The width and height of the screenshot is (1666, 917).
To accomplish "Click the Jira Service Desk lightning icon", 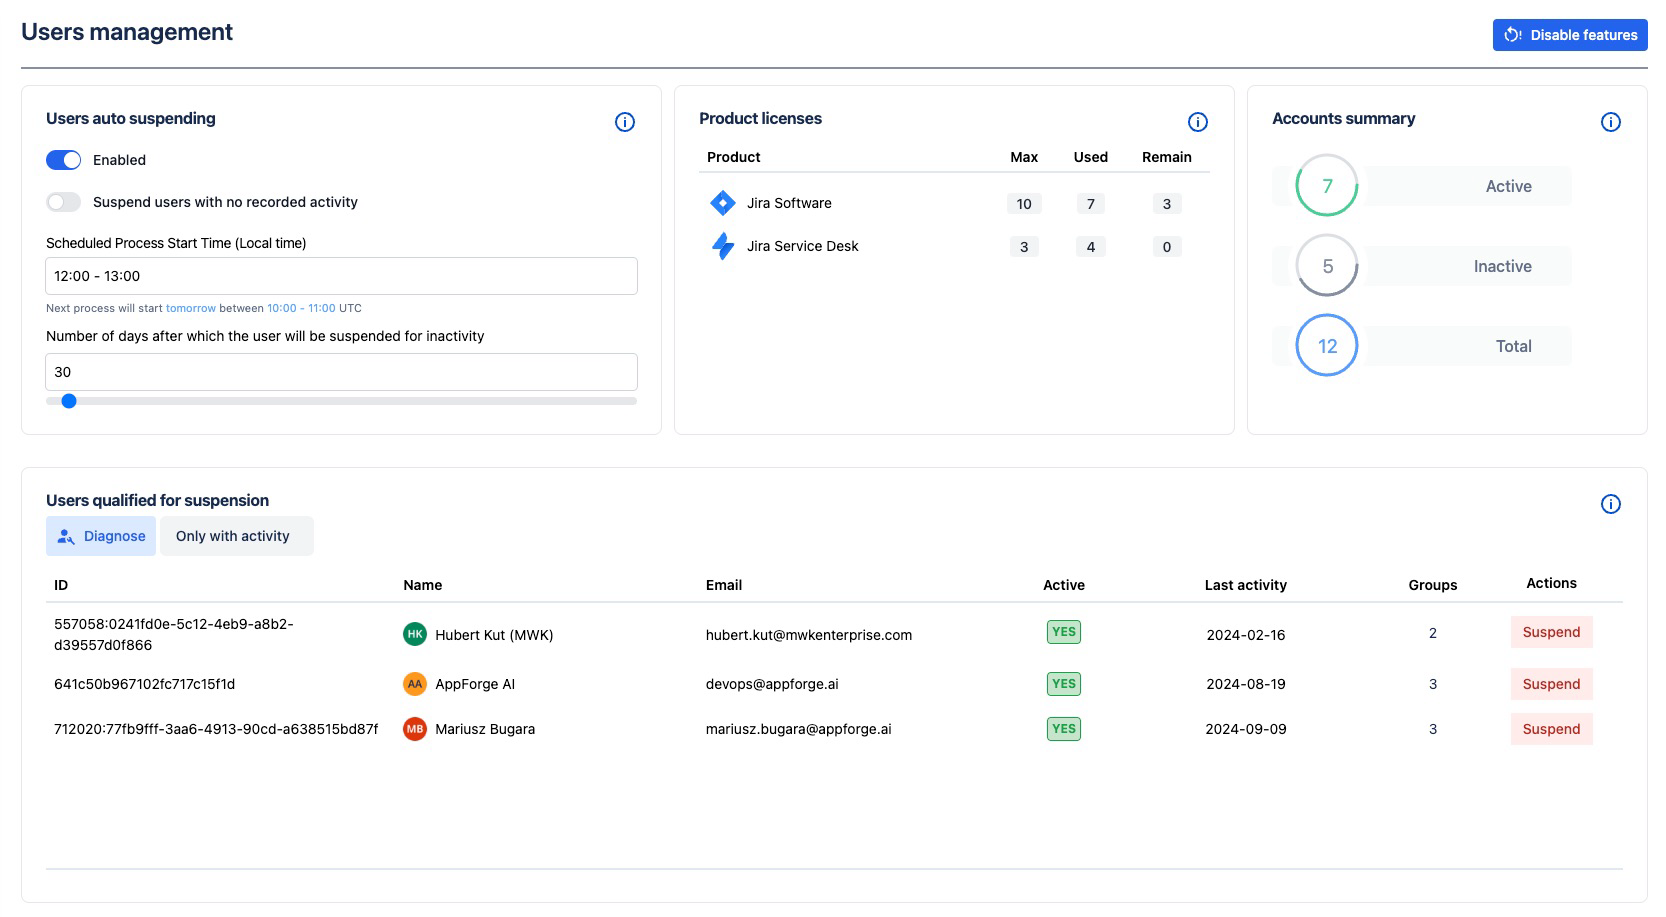I will (x=722, y=246).
